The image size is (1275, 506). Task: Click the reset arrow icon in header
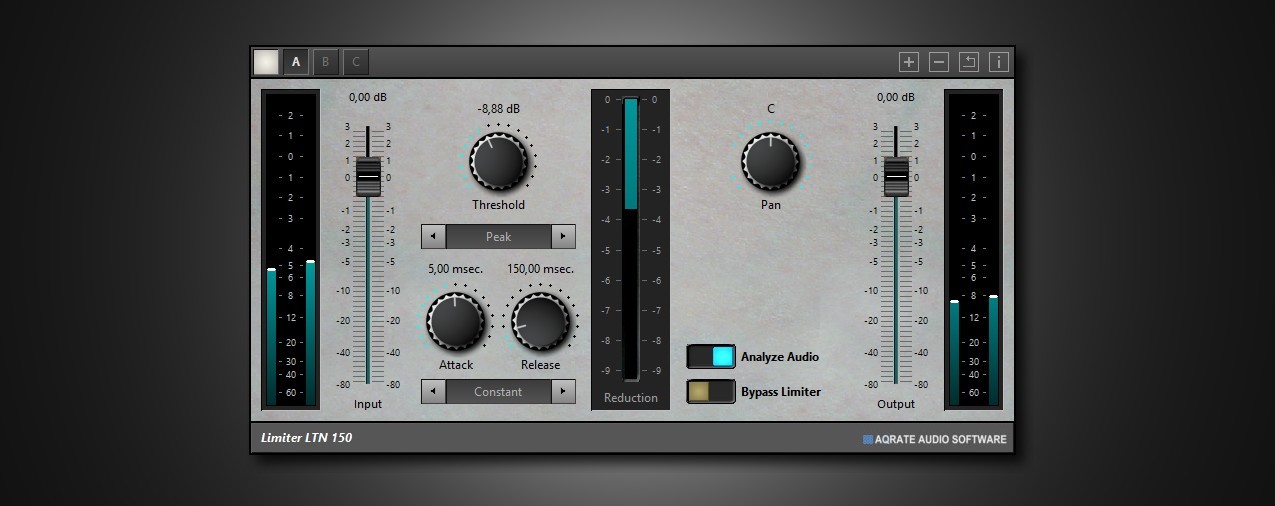point(969,62)
